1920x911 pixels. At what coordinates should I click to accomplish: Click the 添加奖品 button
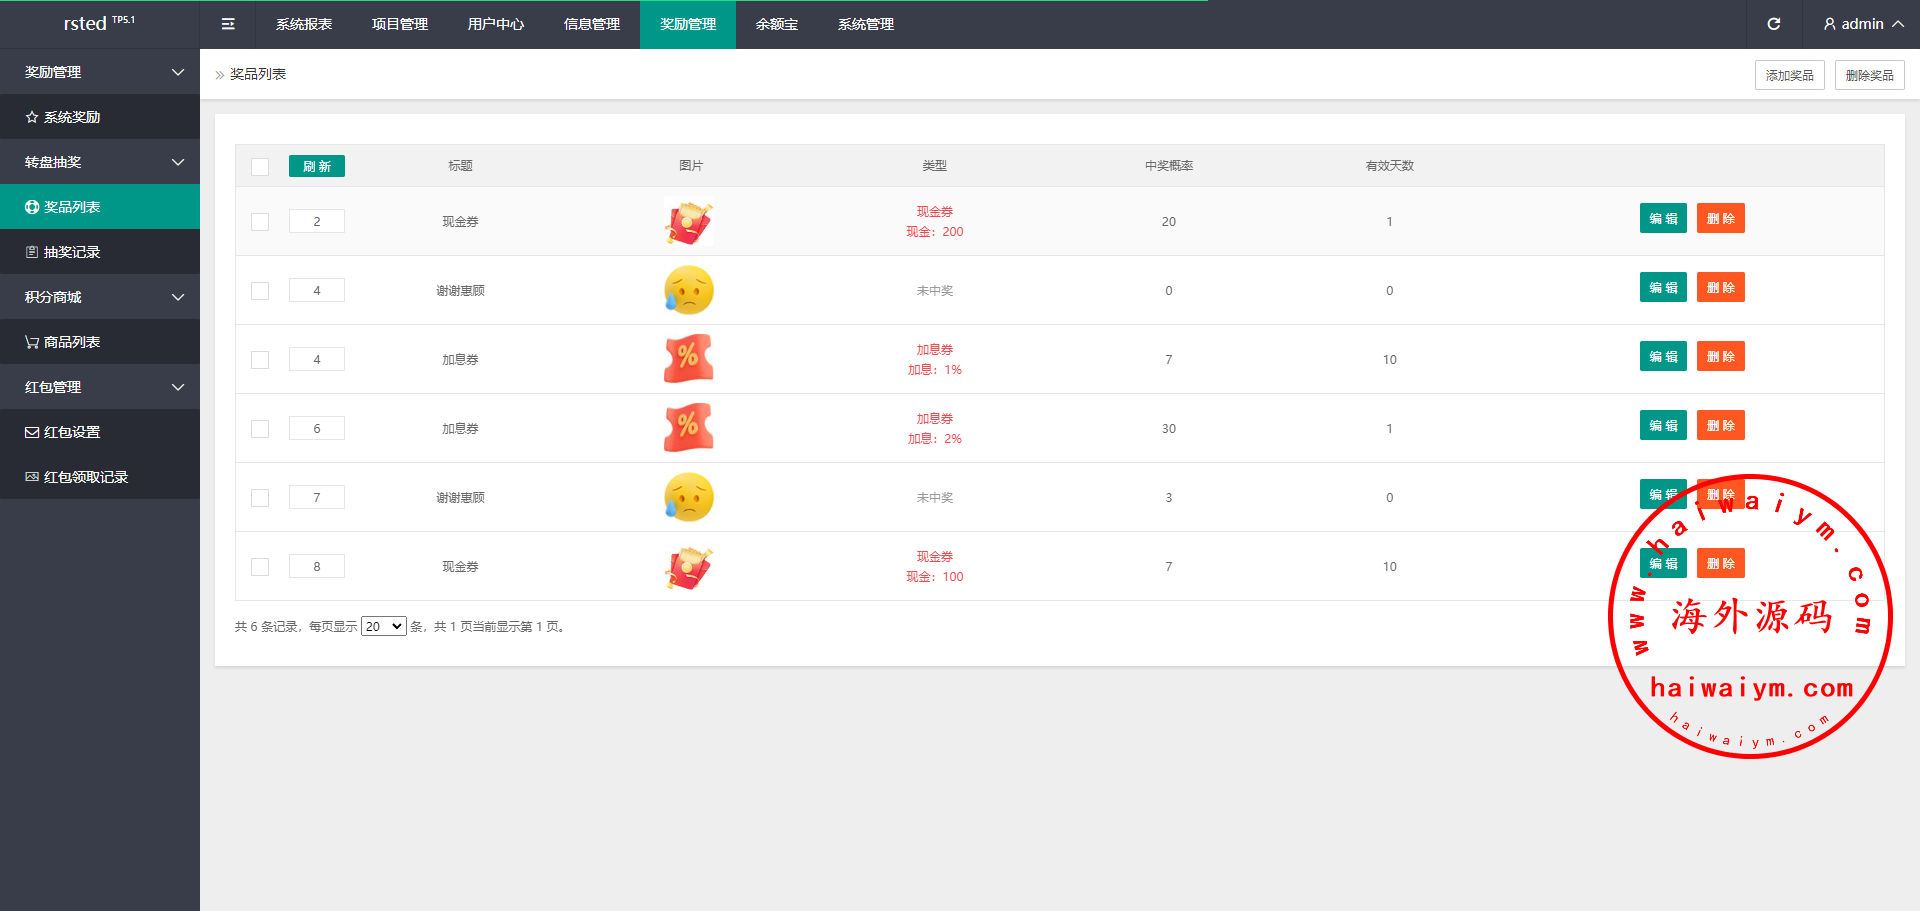coord(1789,75)
